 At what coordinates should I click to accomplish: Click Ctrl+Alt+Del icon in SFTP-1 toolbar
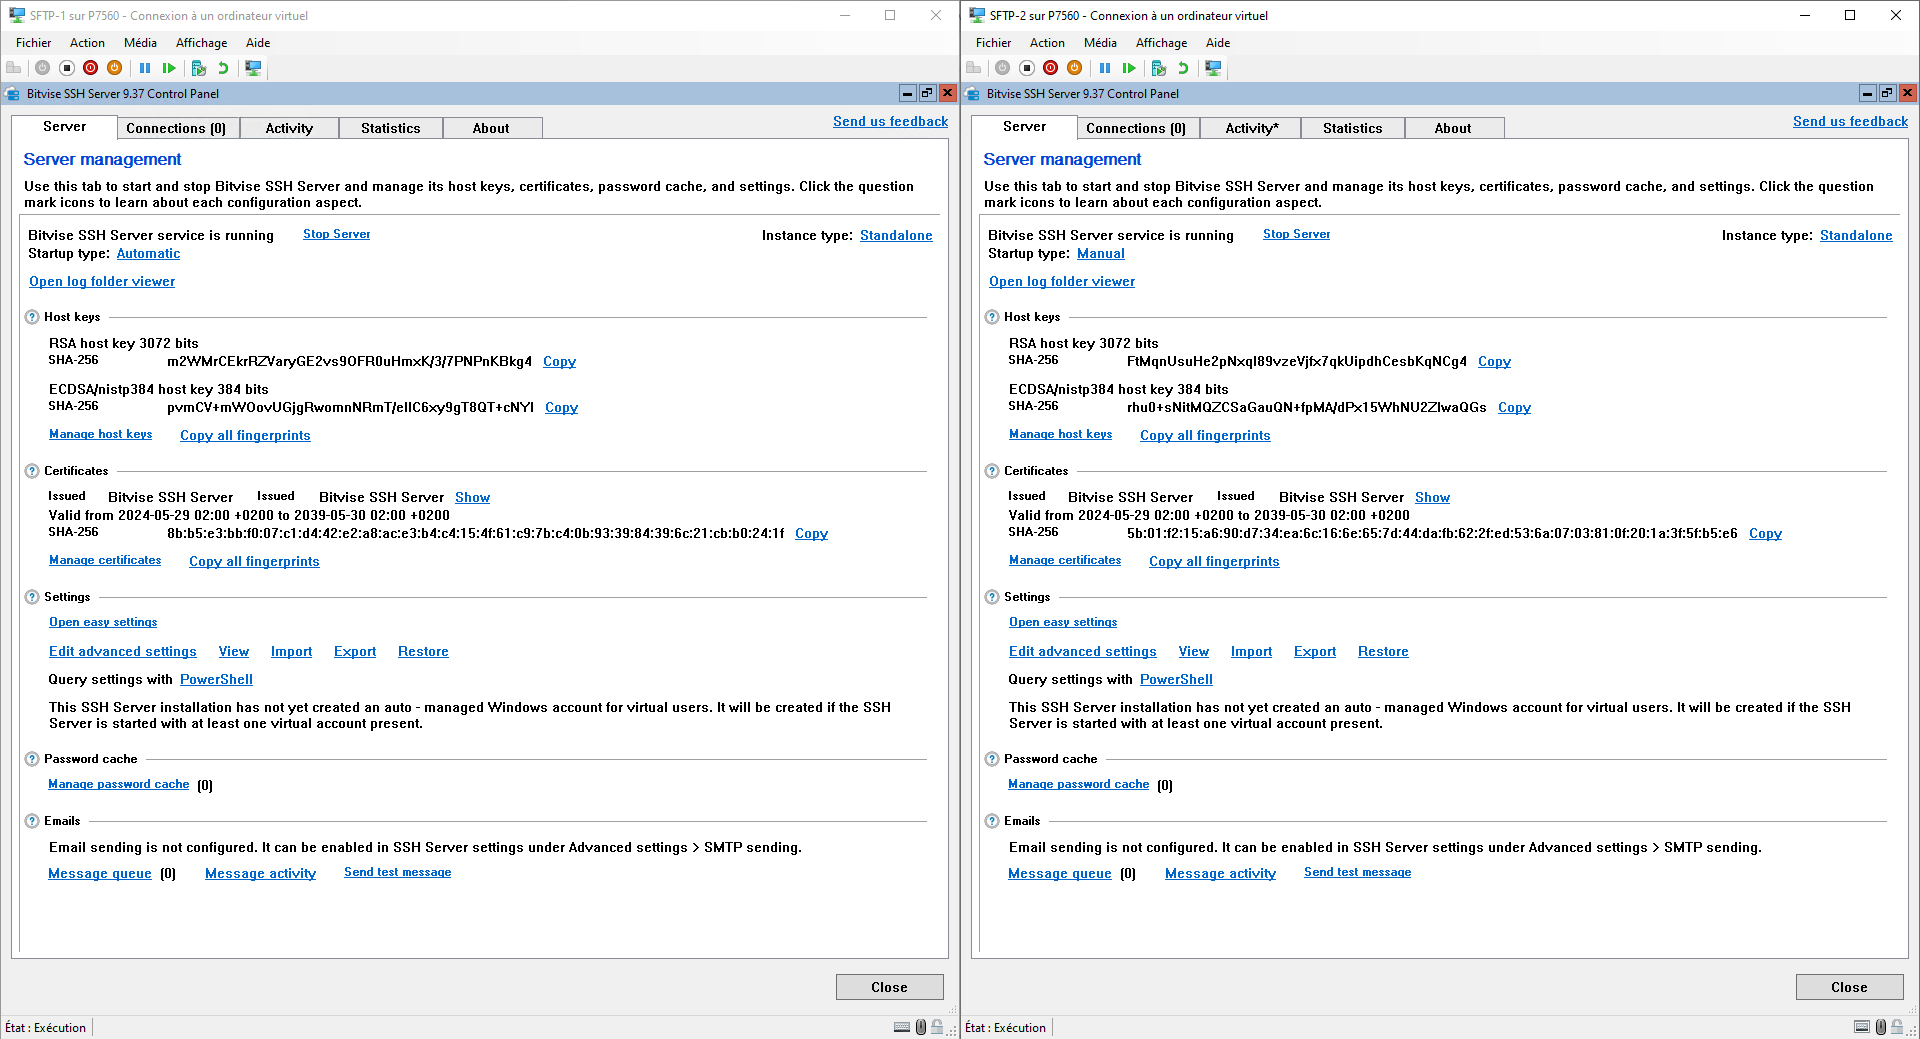click(14, 68)
